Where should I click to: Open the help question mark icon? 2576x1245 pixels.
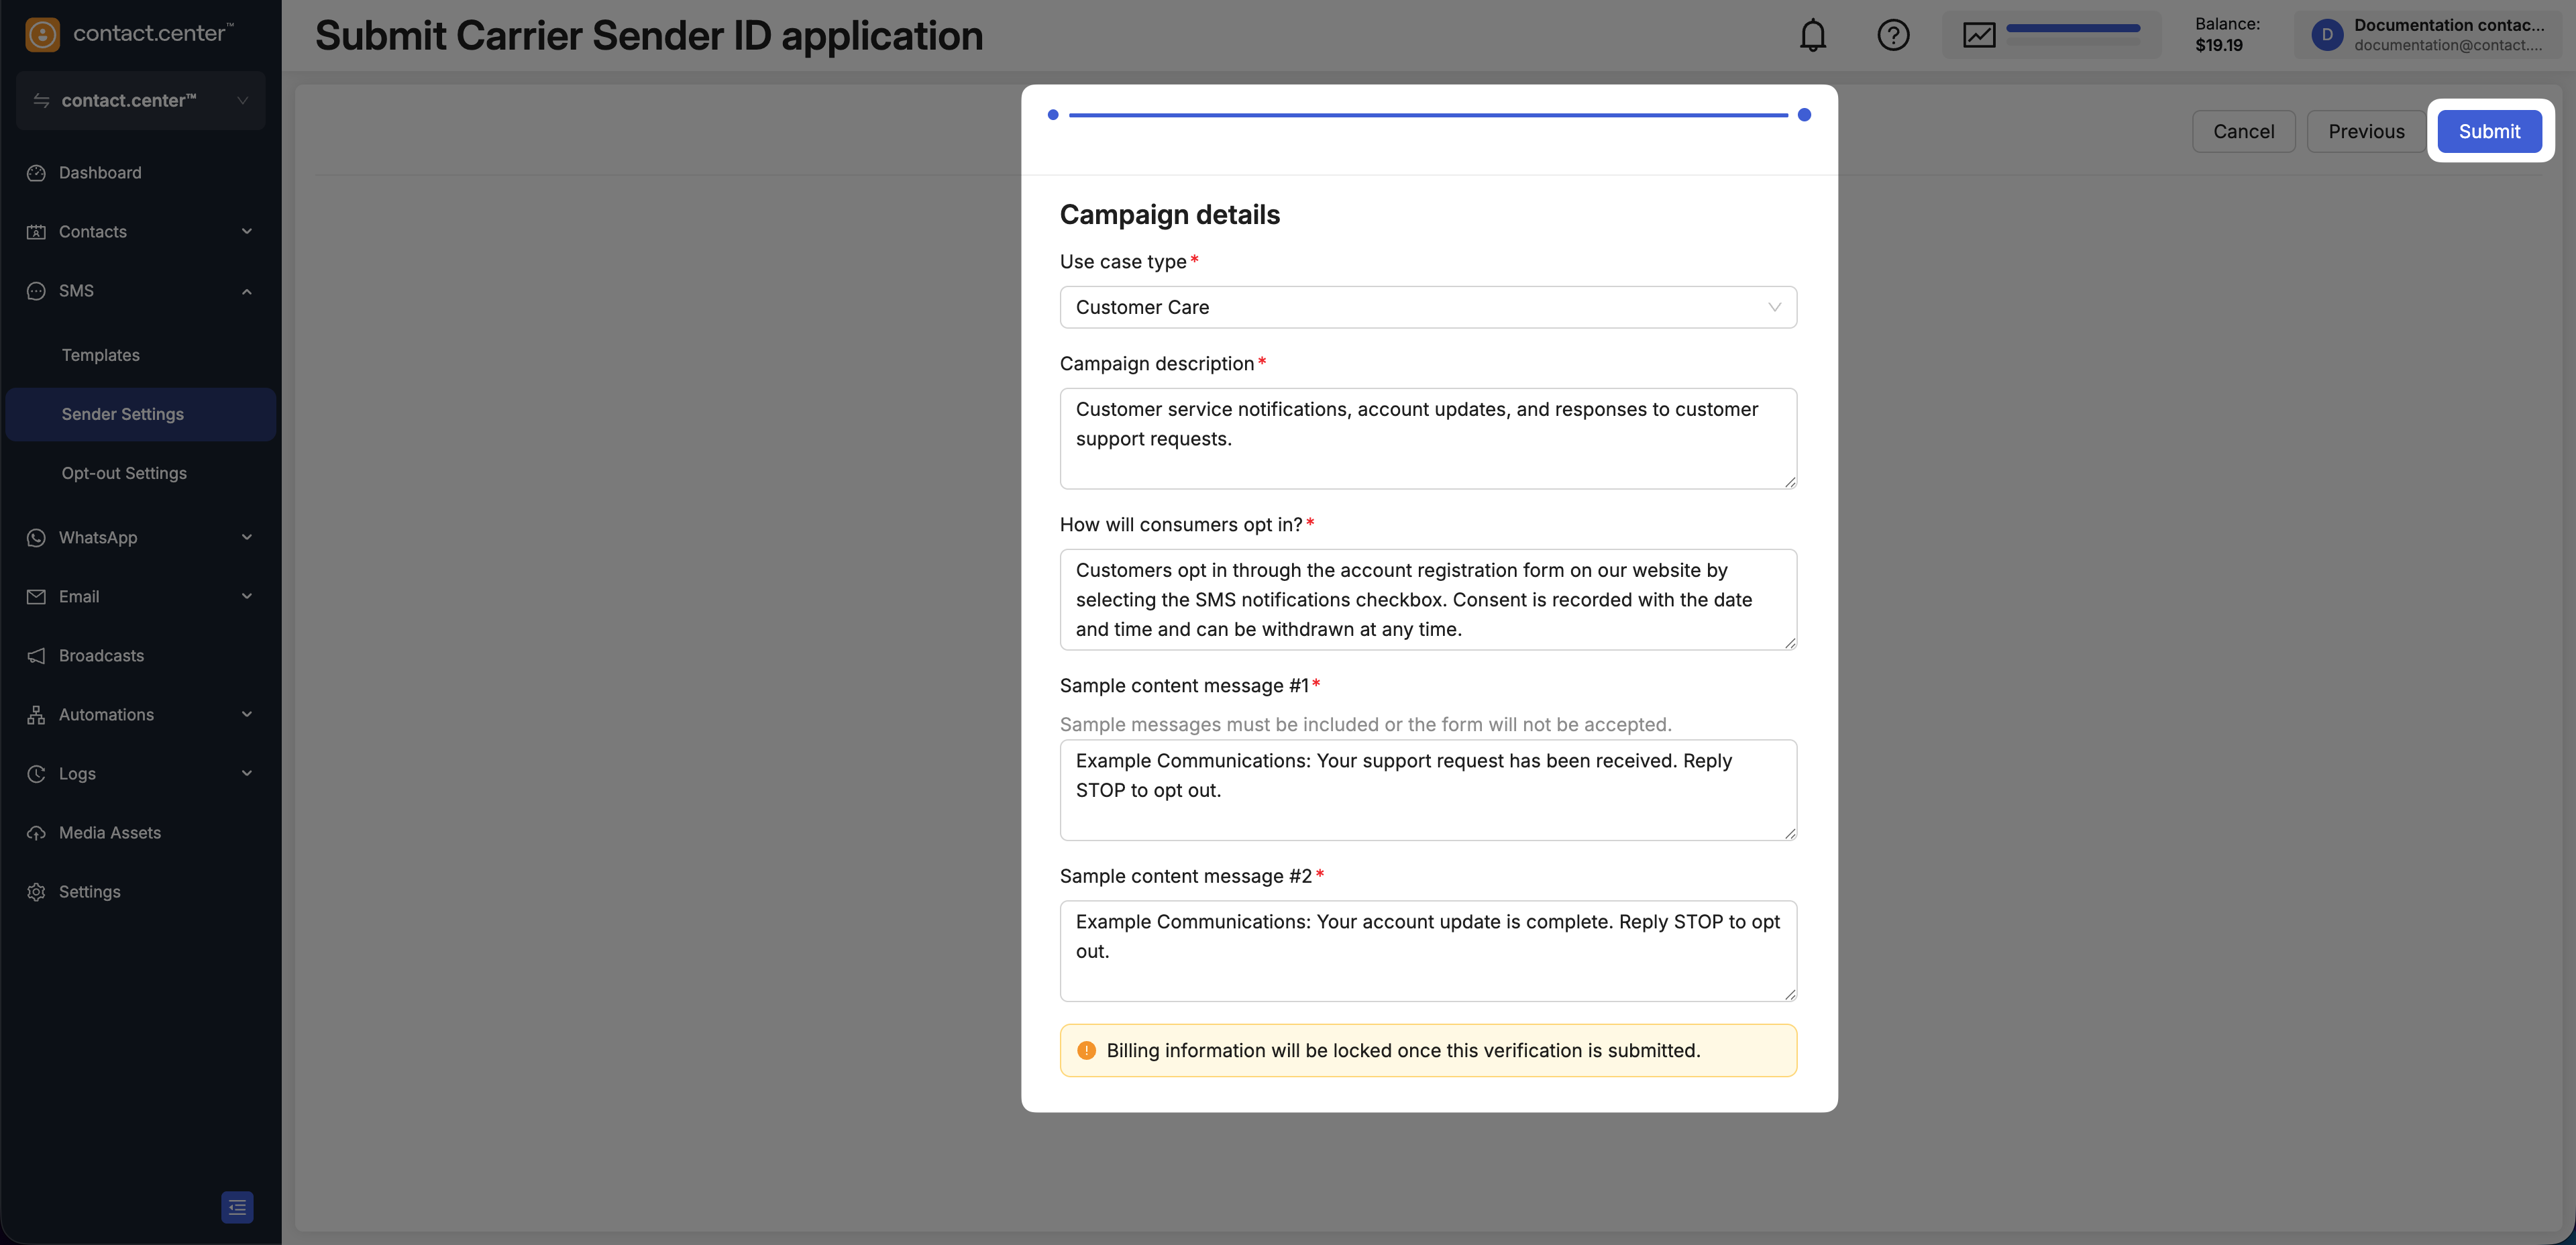click(1893, 36)
